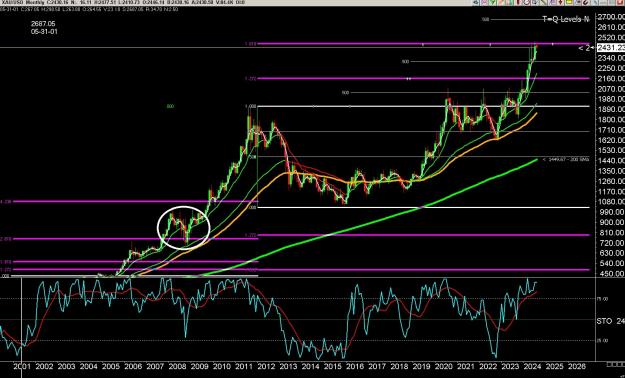Click the yellow note icon in top toolbar

point(569,2)
